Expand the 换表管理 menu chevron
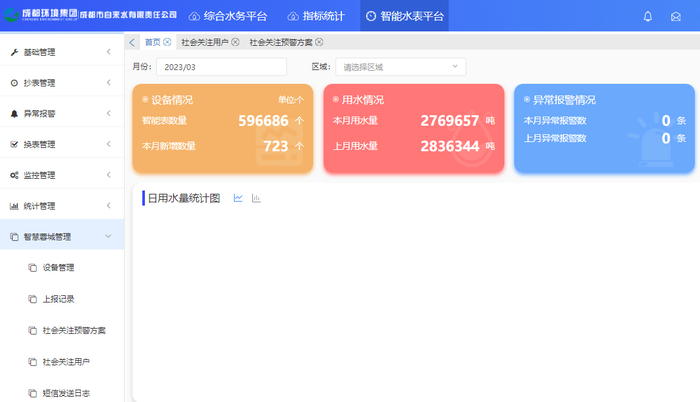The image size is (700, 402). click(x=108, y=144)
